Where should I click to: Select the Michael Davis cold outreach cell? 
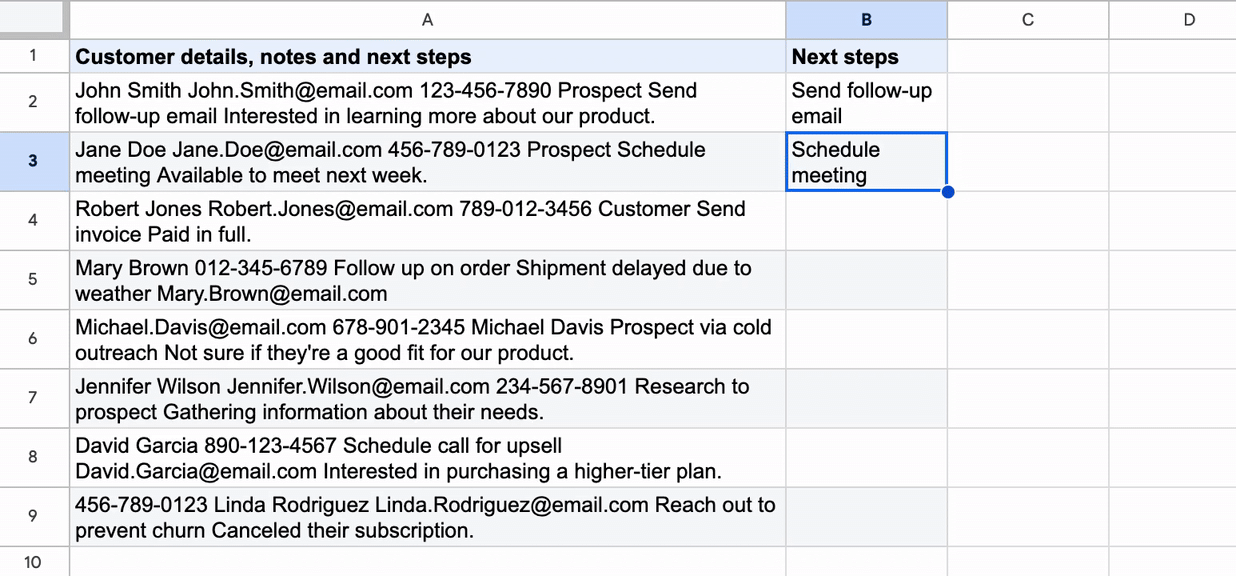tap(427, 339)
